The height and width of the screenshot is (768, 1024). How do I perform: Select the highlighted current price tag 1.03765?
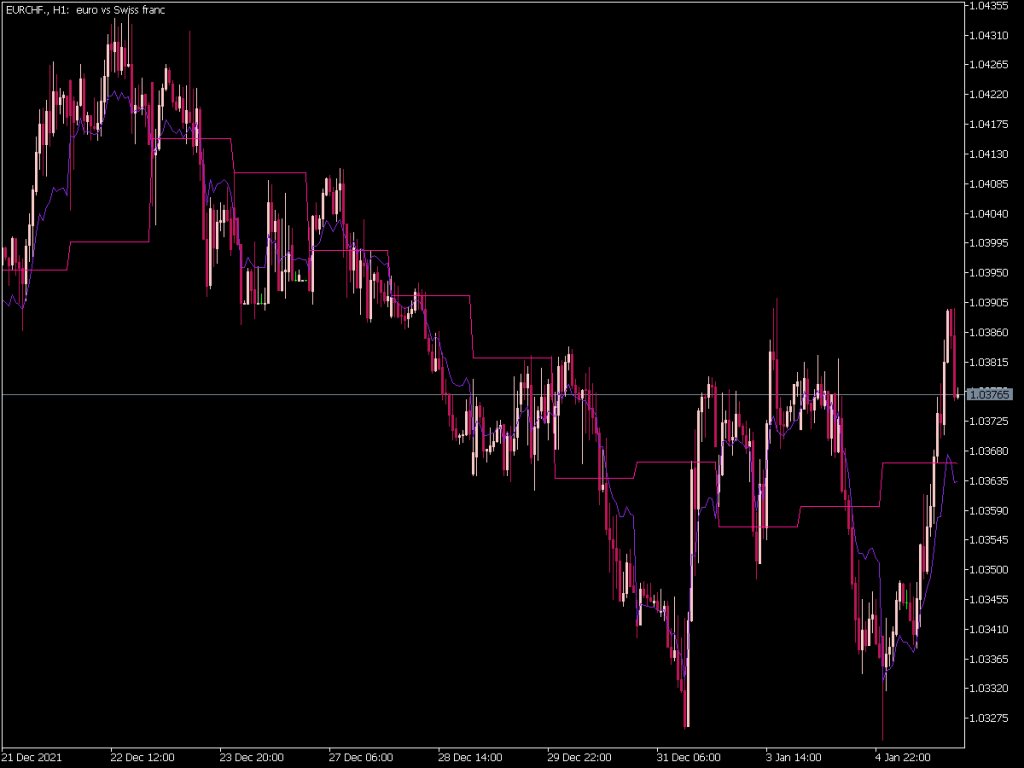[x=991, y=395]
